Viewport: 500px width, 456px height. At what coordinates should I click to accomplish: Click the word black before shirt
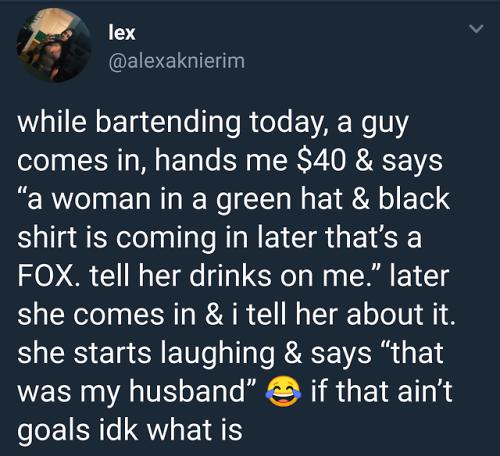pos(414,199)
